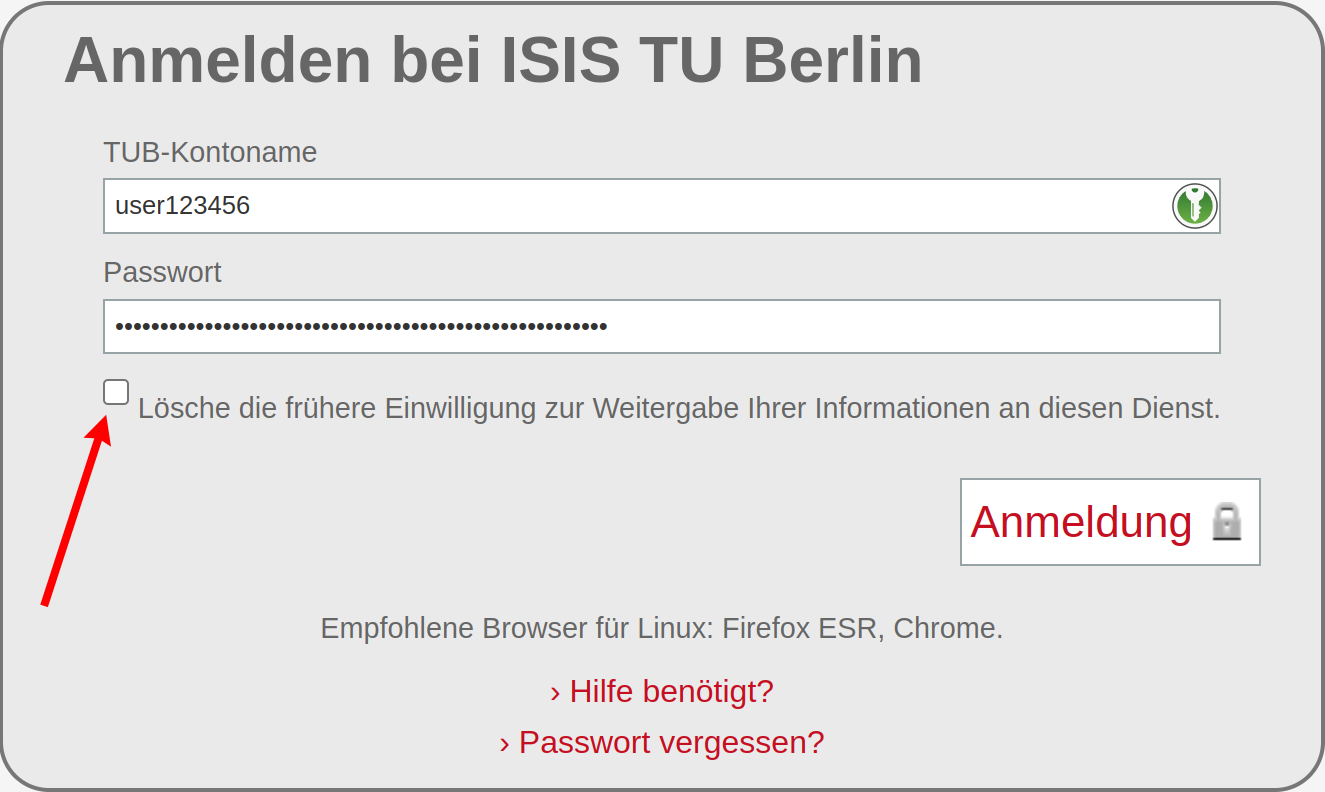Click the Anmeldung login button
The image size is (1325, 792).
[1110, 521]
